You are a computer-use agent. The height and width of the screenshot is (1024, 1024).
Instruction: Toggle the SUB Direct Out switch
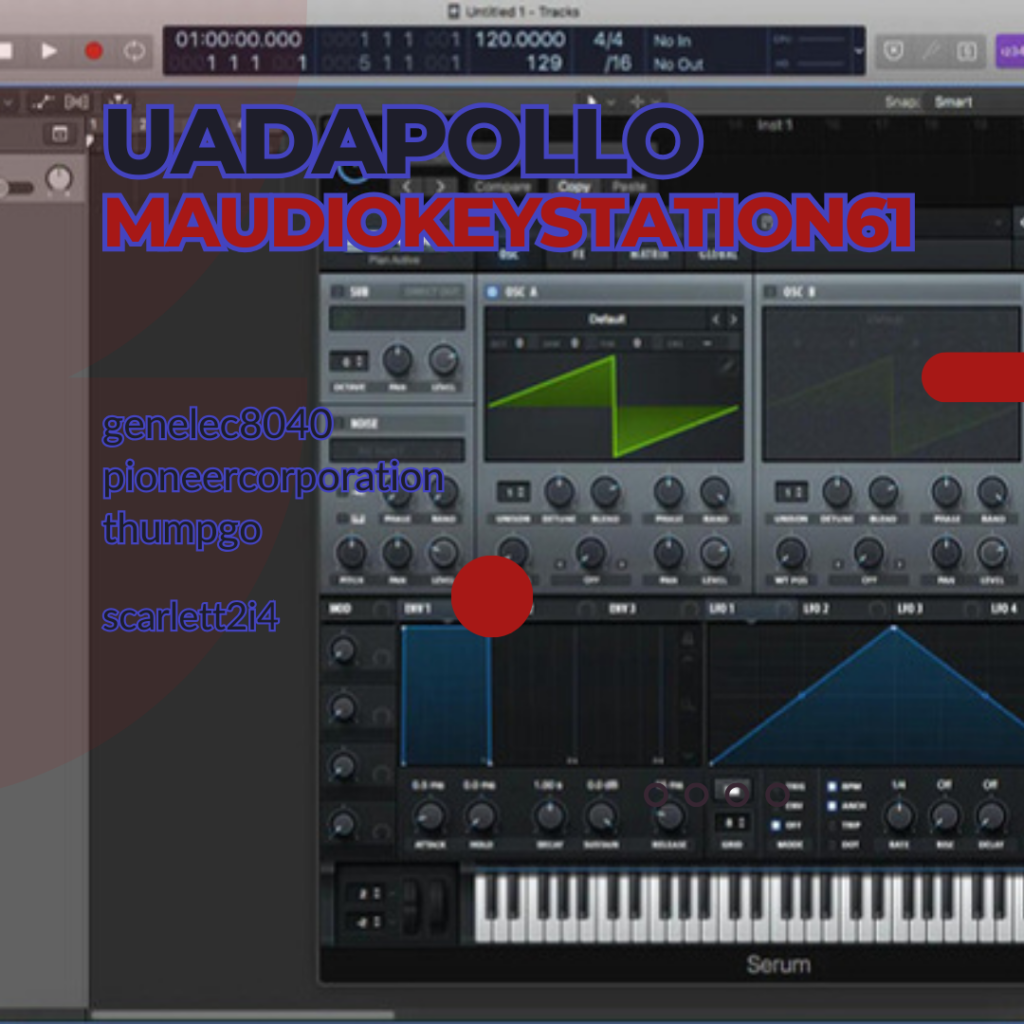coord(433,291)
